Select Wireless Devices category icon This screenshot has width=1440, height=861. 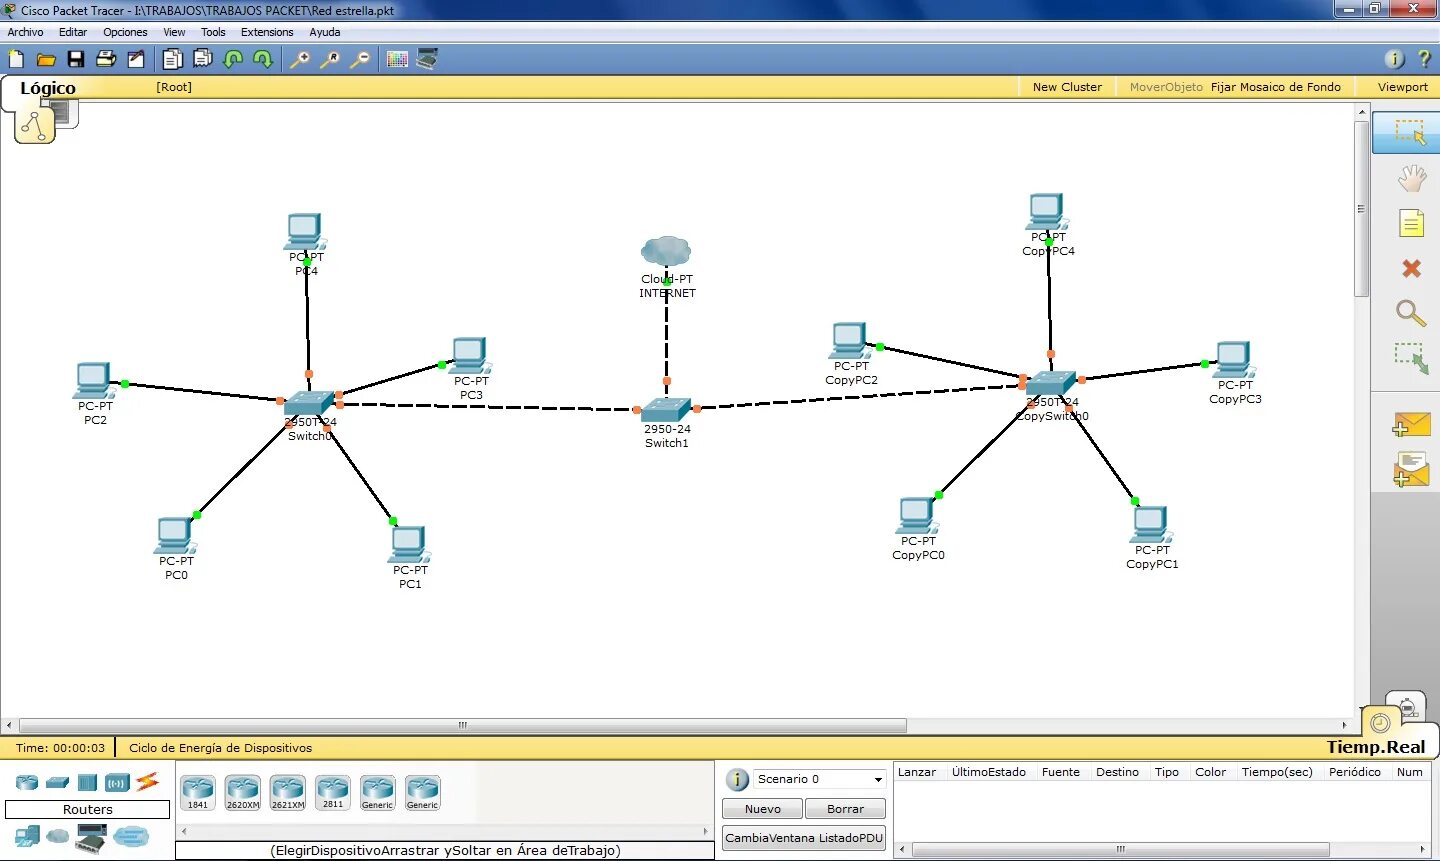(x=117, y=782)
